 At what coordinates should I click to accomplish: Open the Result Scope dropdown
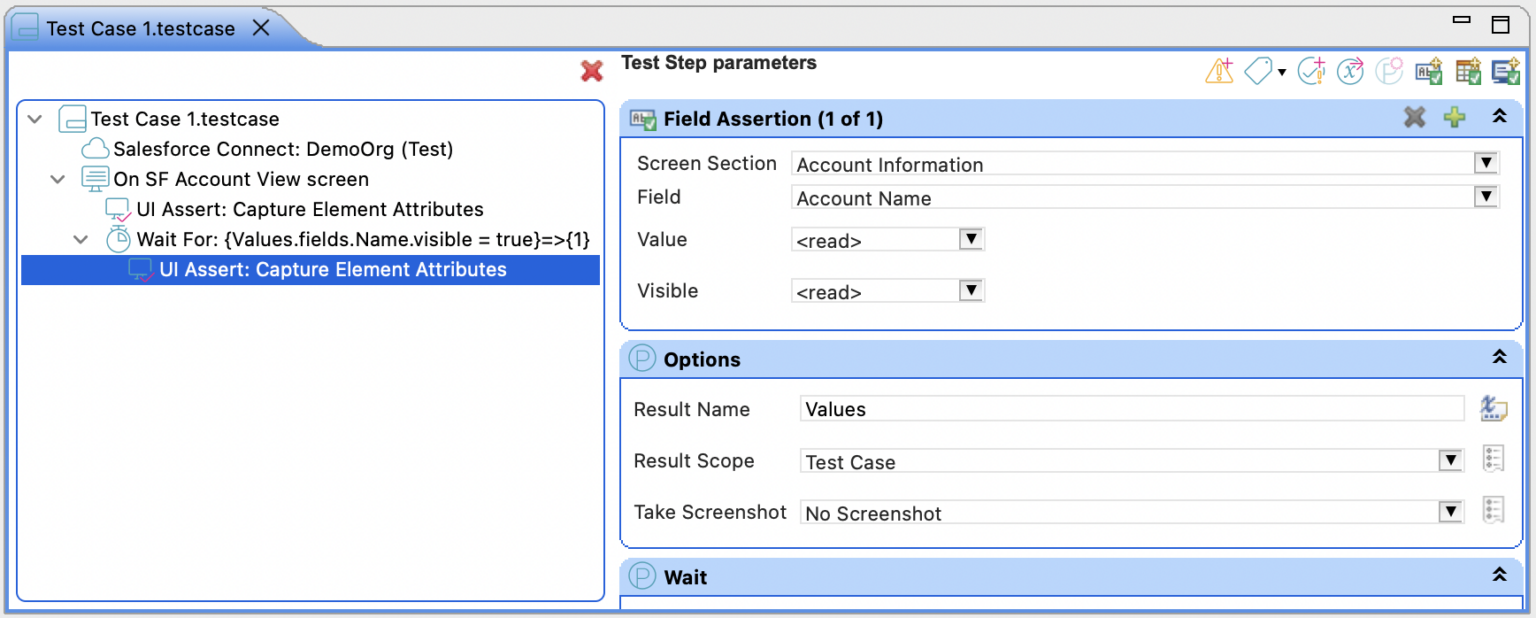click(1451, 460)
